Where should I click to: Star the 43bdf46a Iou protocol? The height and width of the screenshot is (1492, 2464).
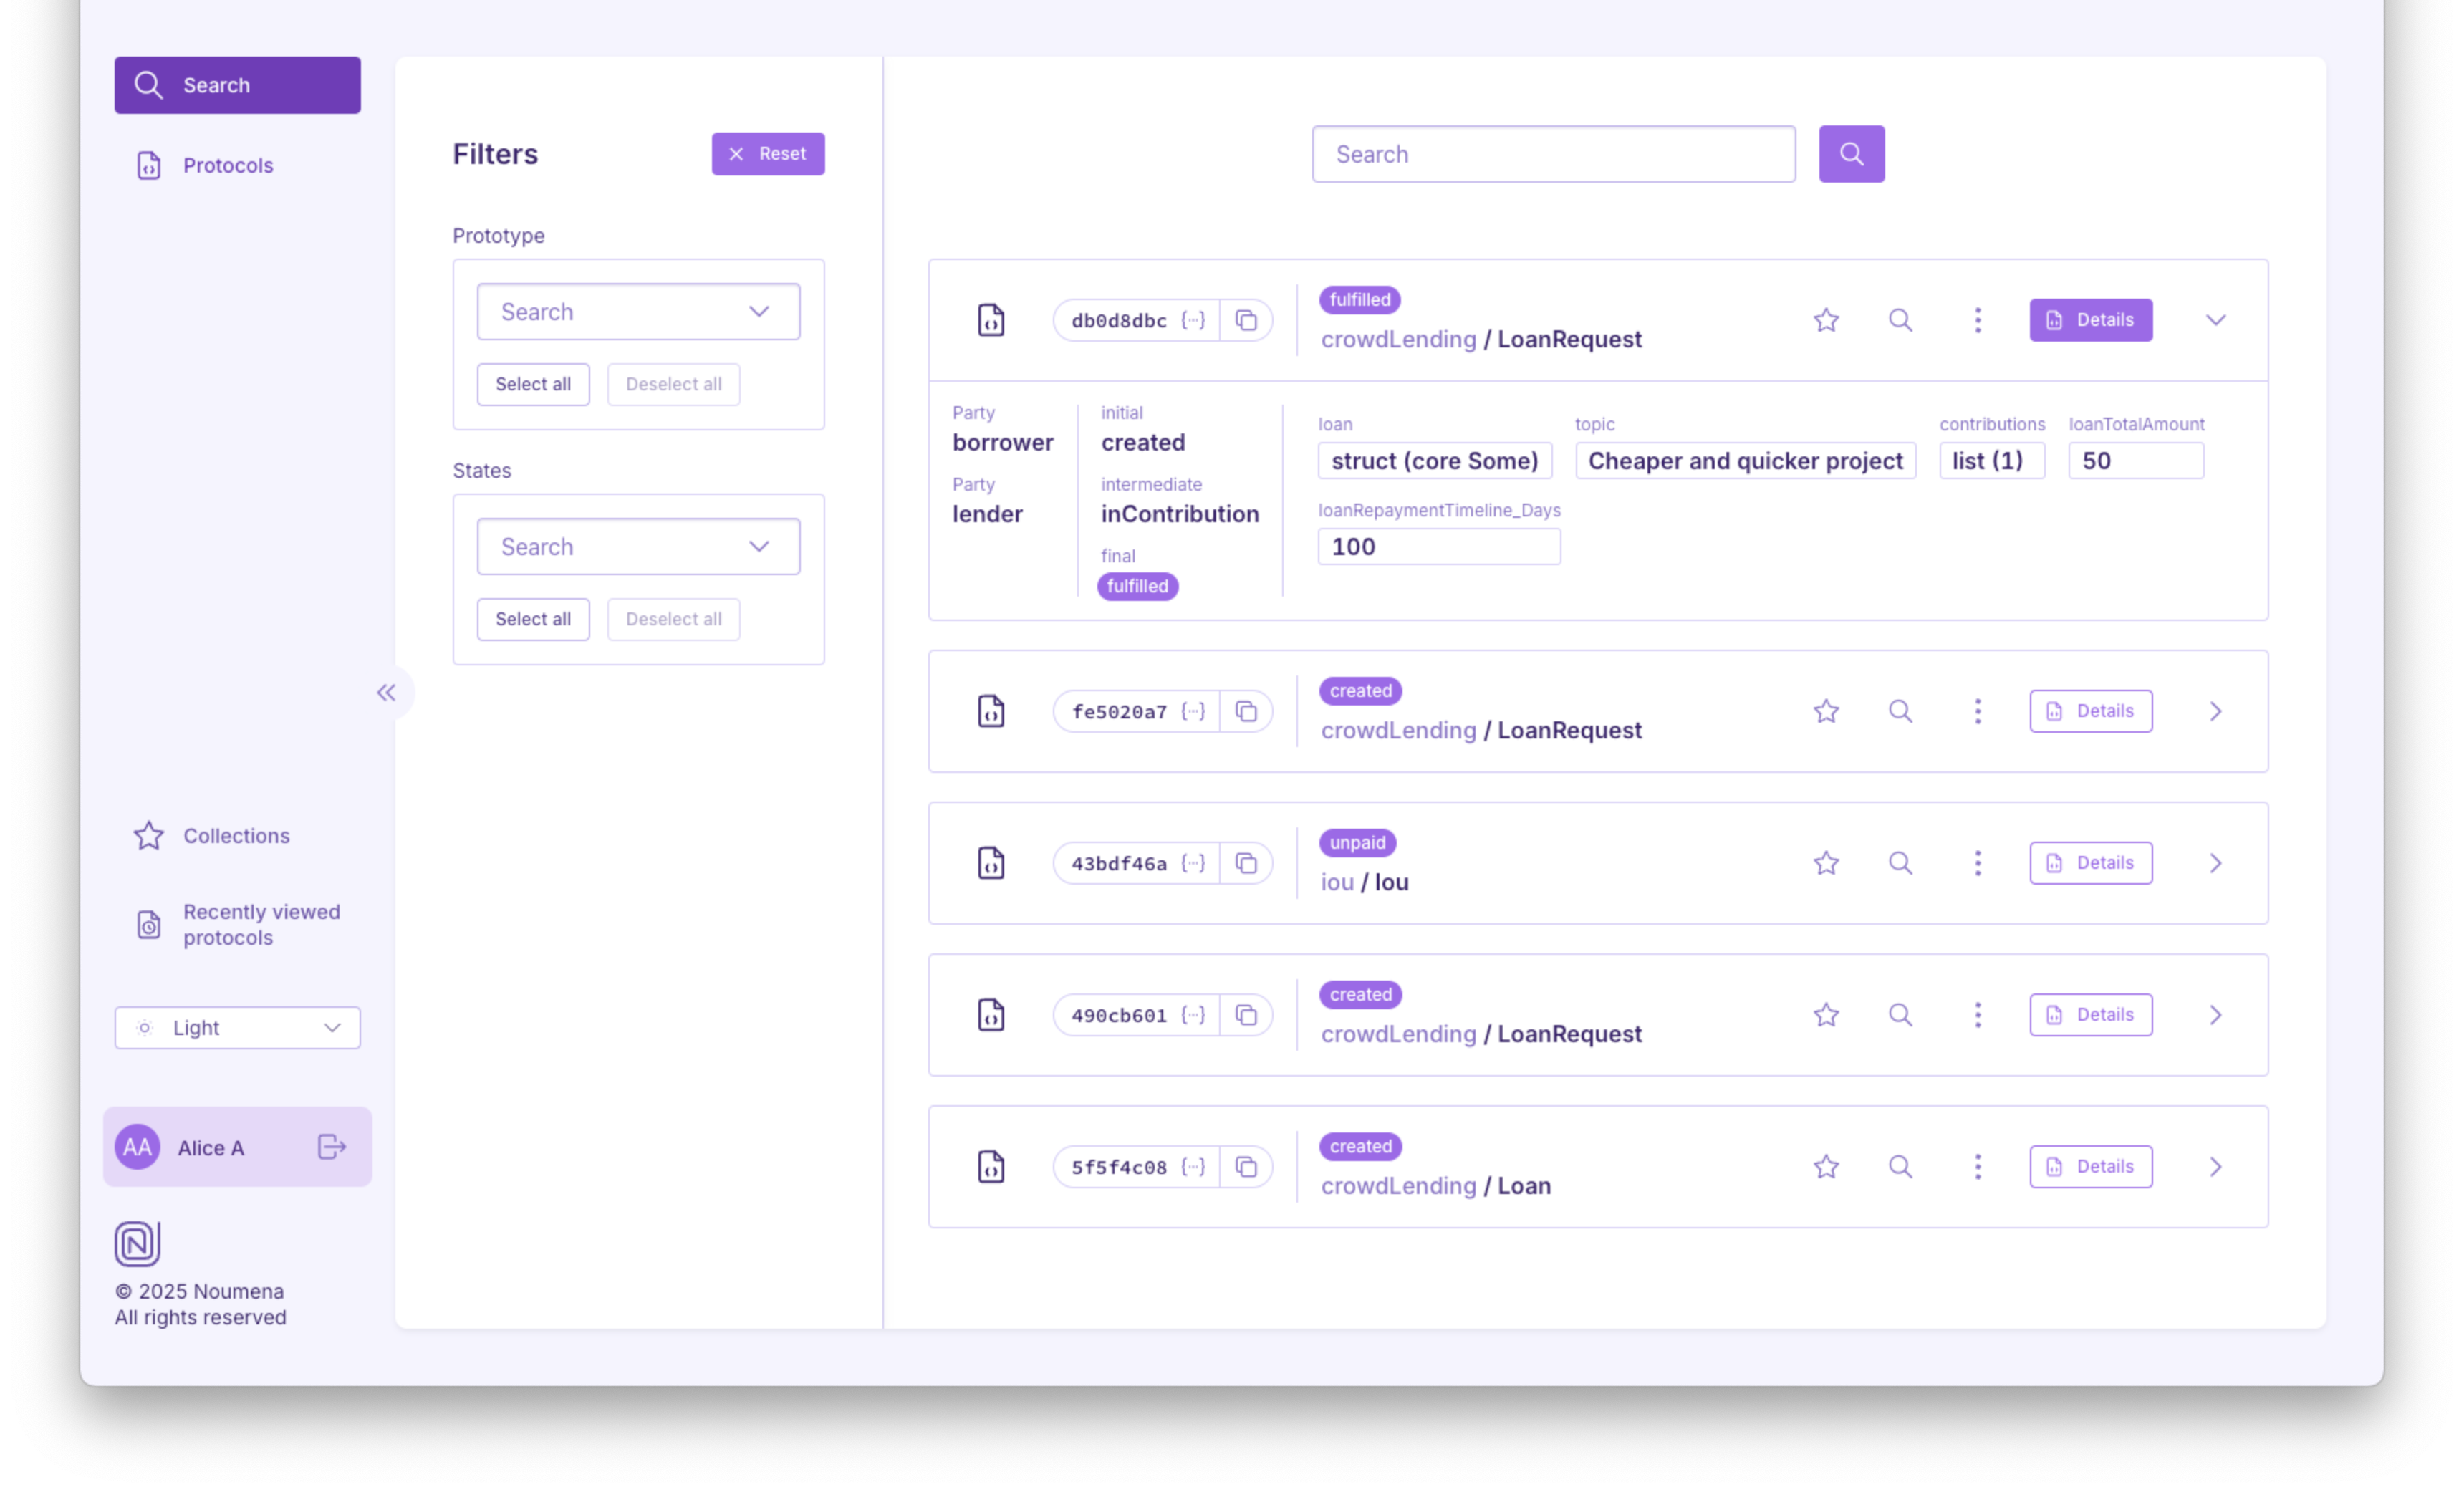click(1826, 863)
